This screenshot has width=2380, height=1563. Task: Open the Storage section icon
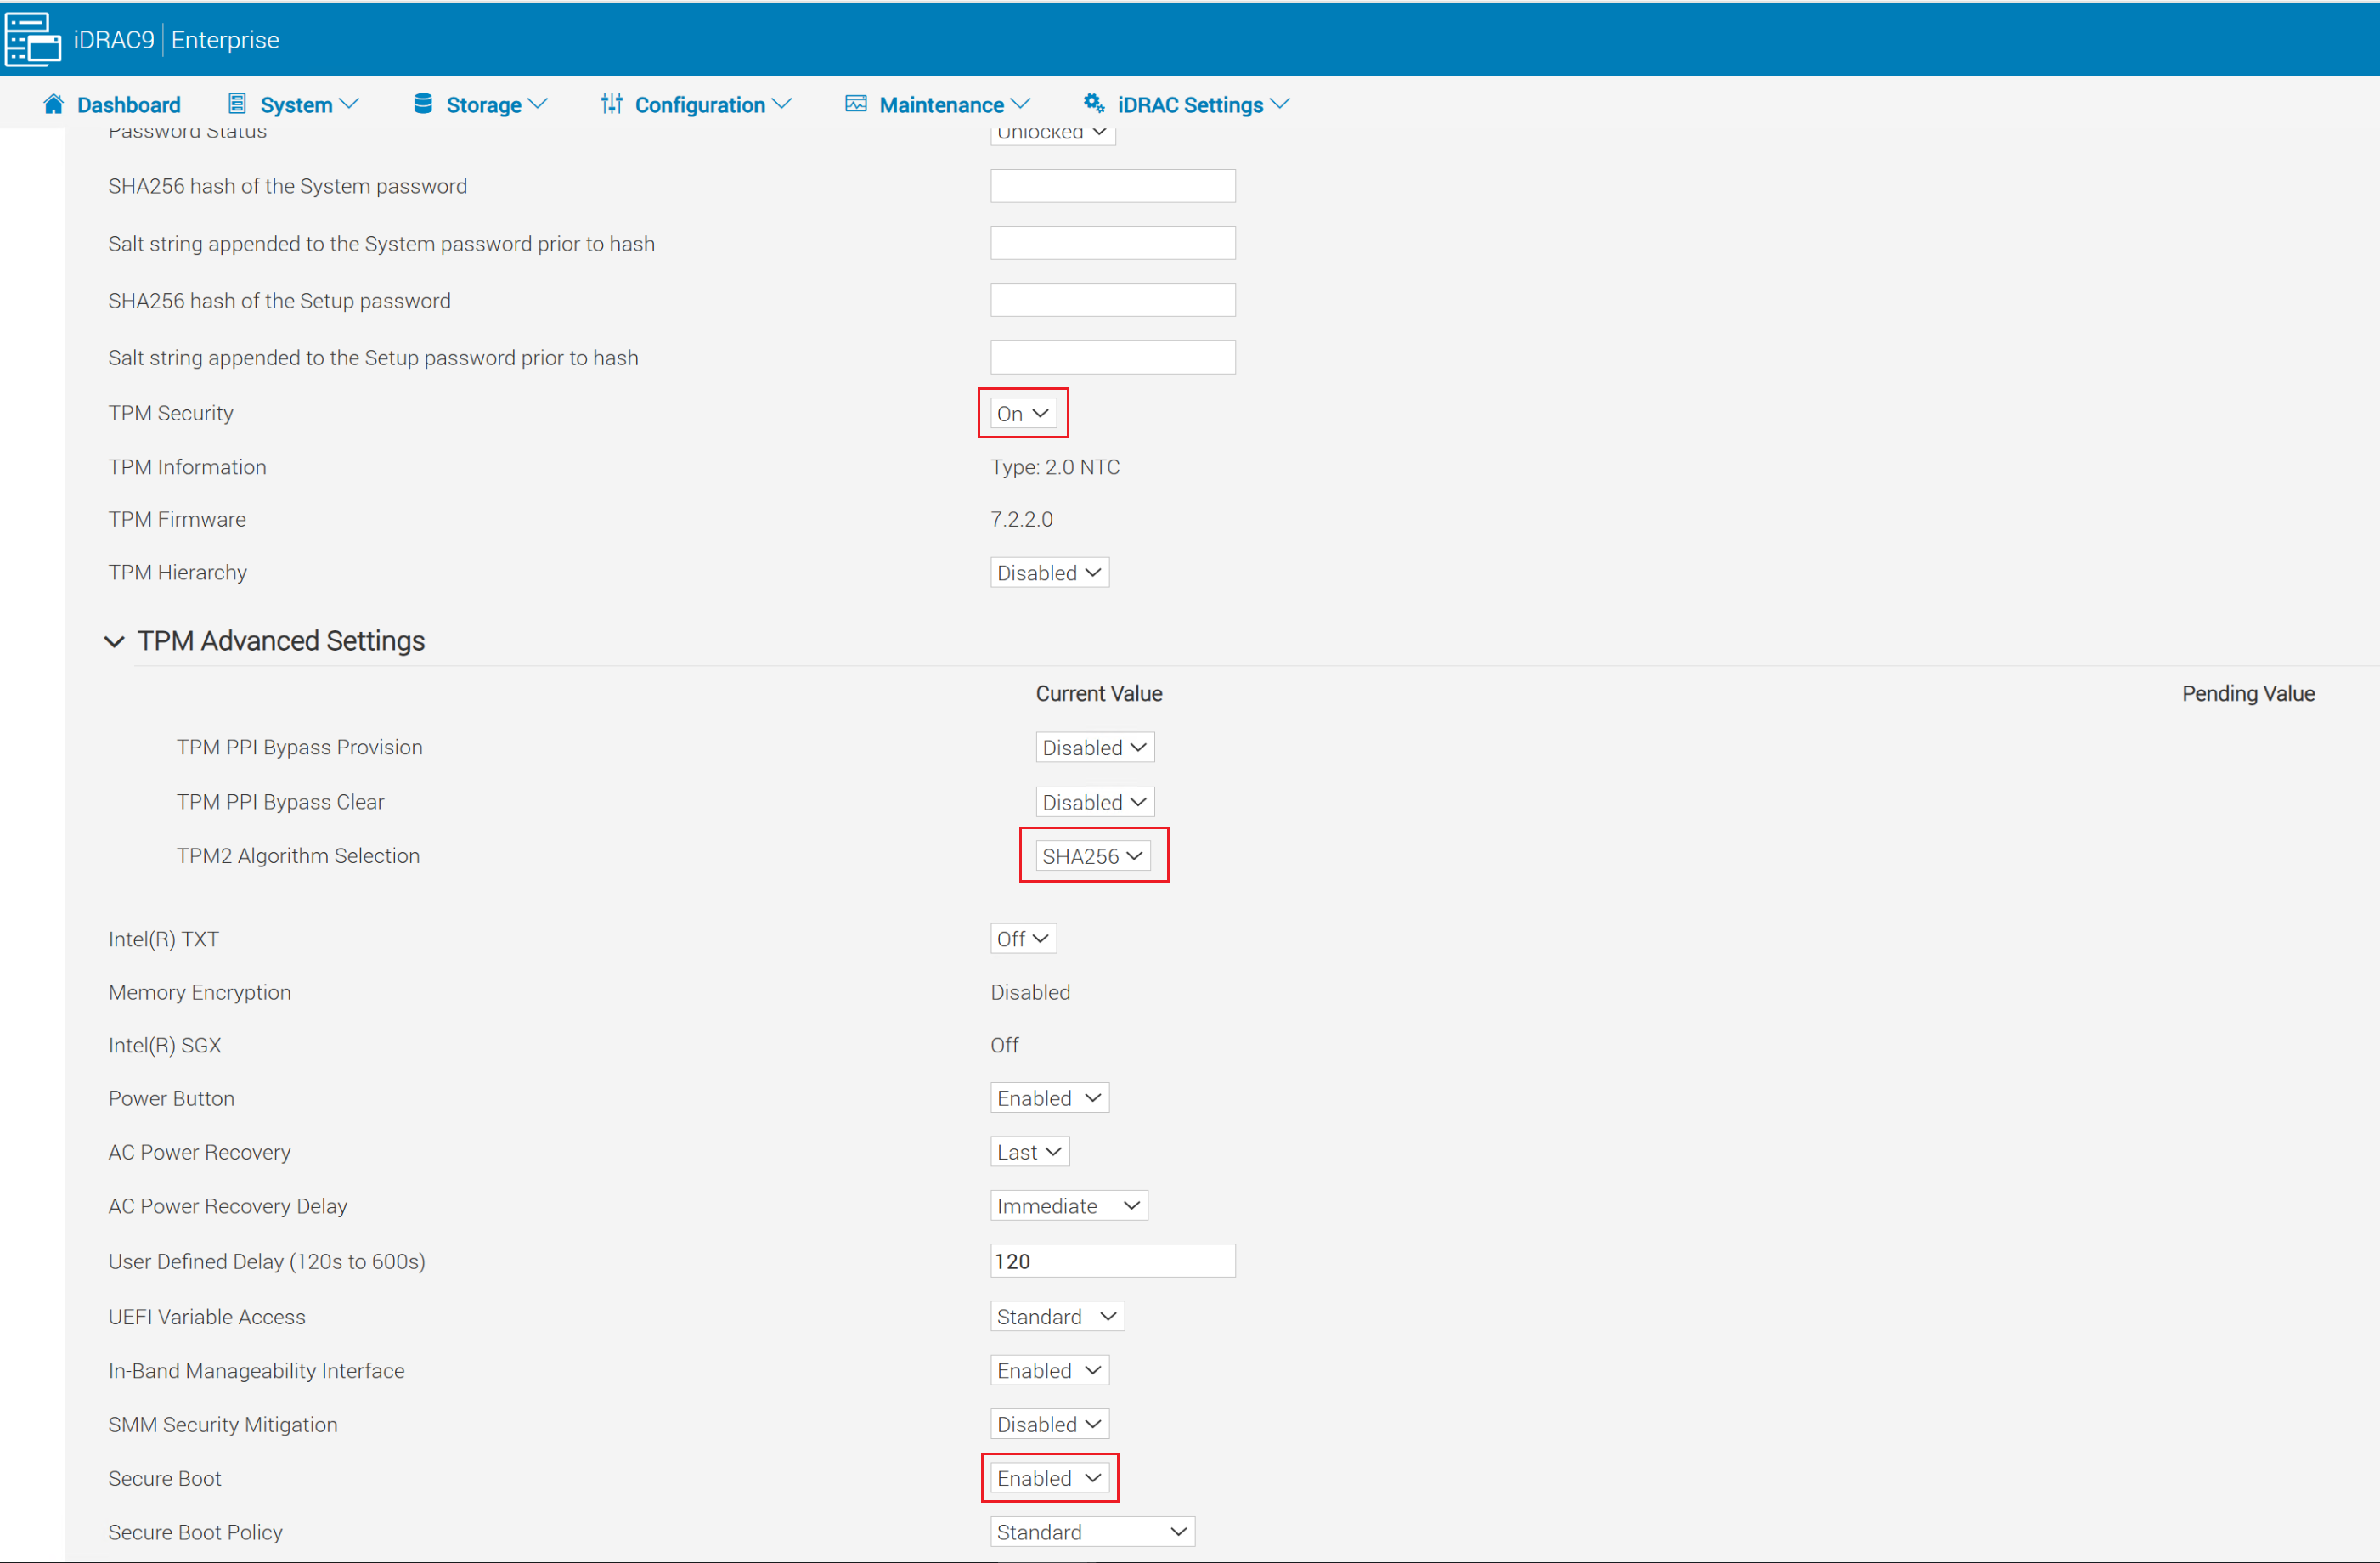[x=423, y=102]
